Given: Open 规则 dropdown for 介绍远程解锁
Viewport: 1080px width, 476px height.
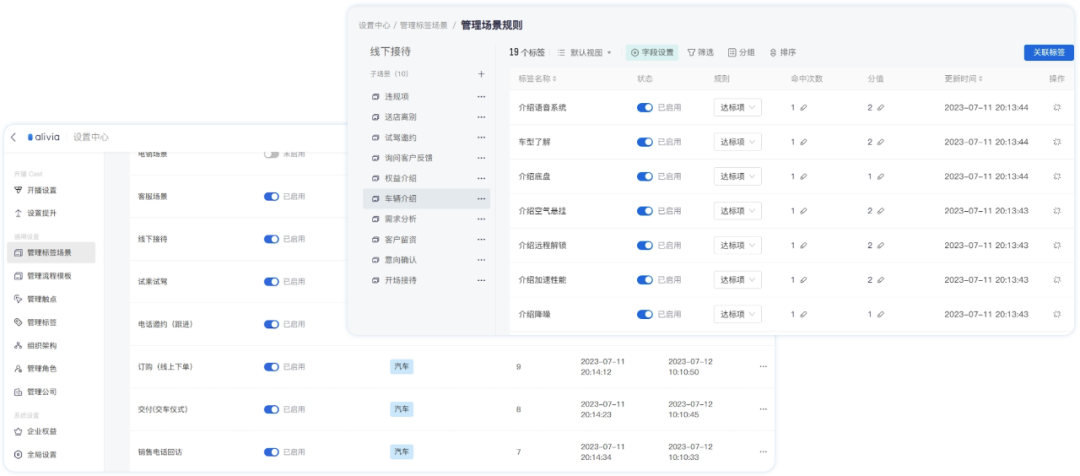Looking at the screenshot, I should tap(738, 245).
